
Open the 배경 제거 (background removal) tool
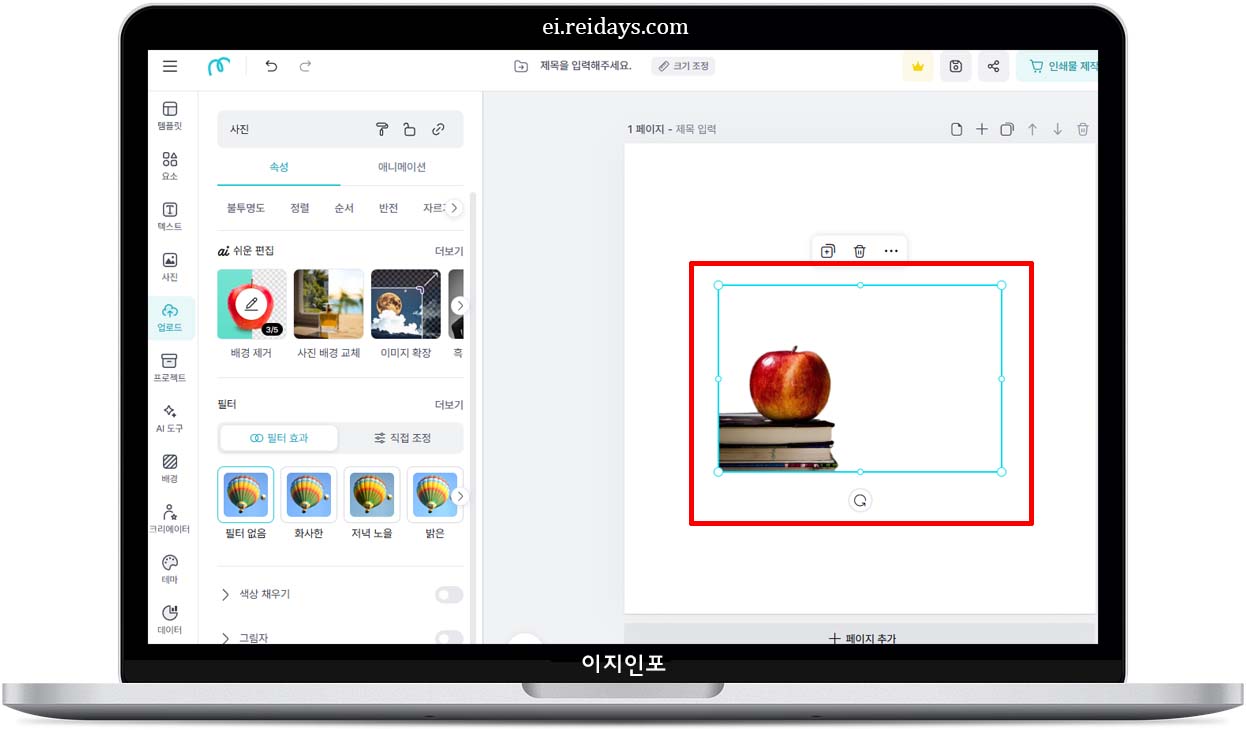pyautogui.click(x=251, y=305)
